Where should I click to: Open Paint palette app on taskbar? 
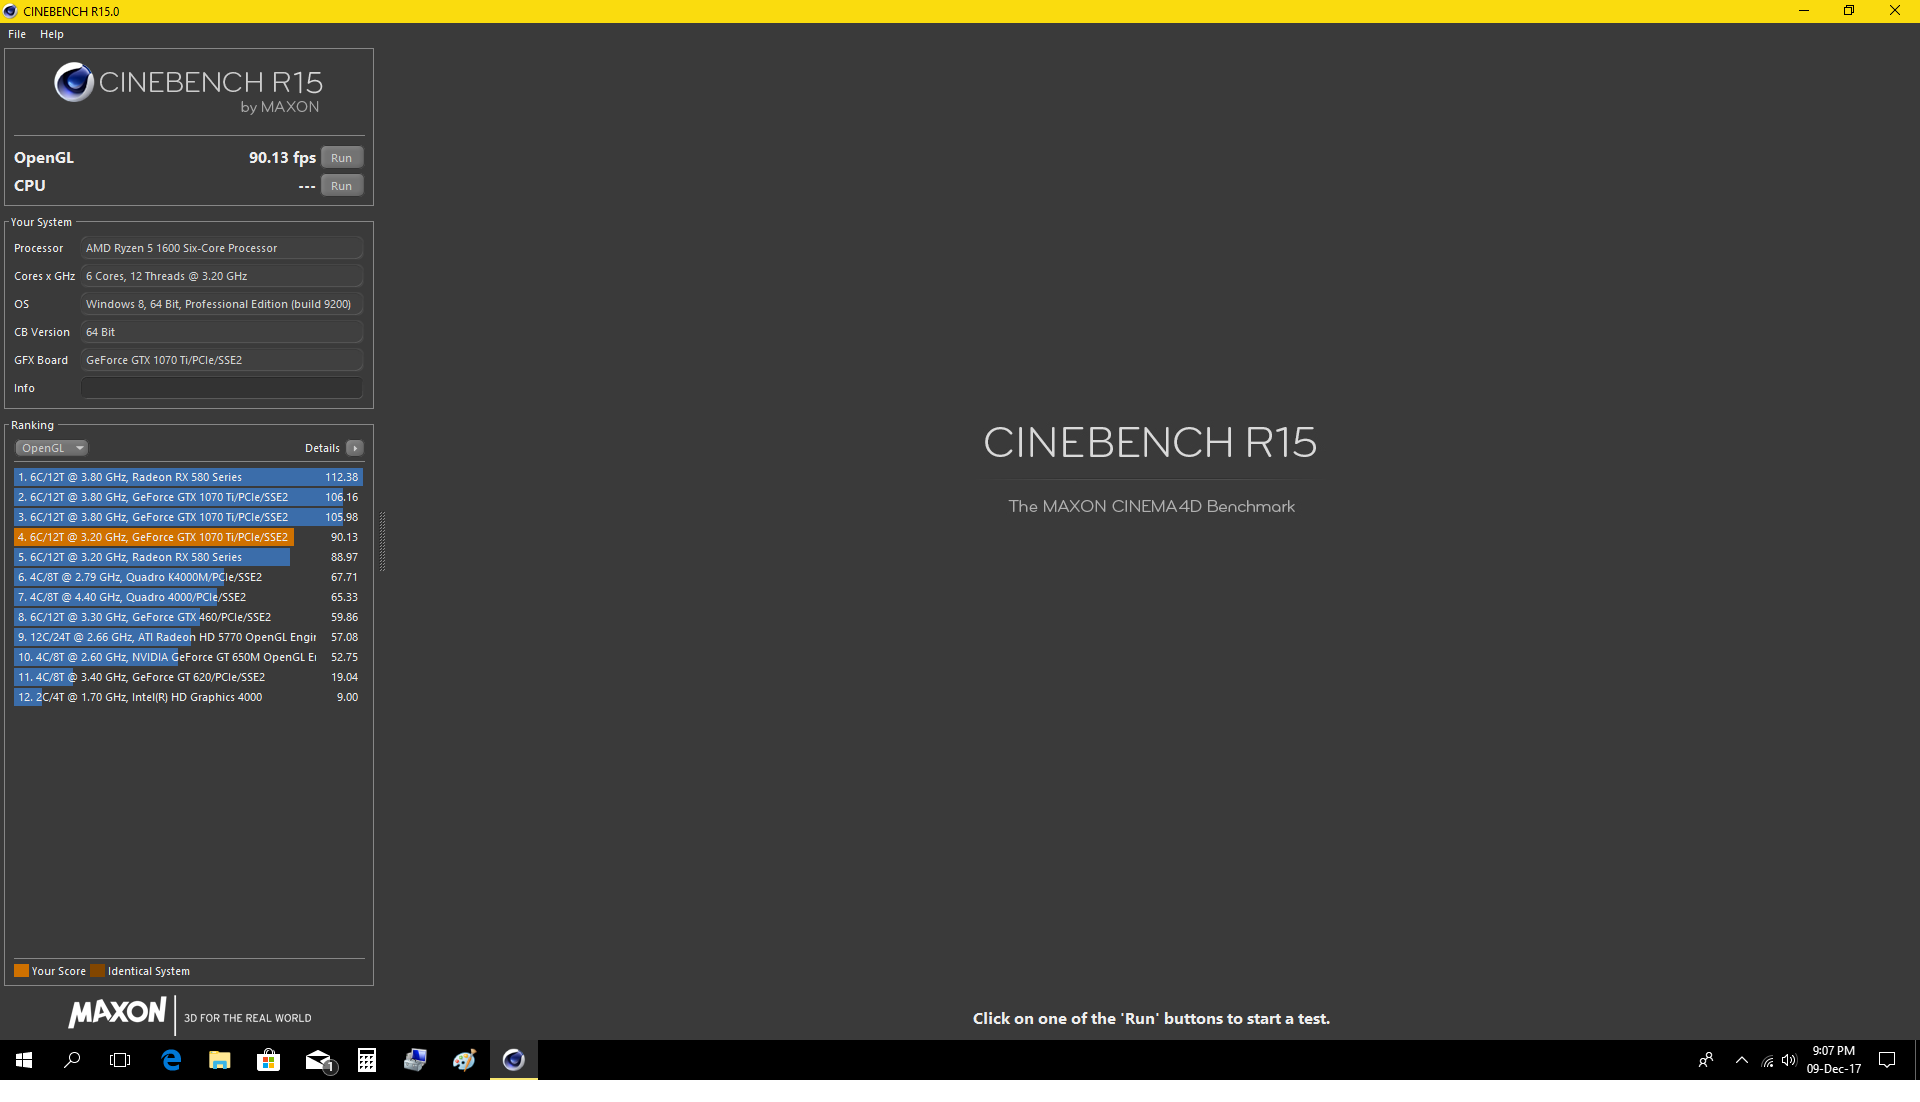coord(464,1060)
